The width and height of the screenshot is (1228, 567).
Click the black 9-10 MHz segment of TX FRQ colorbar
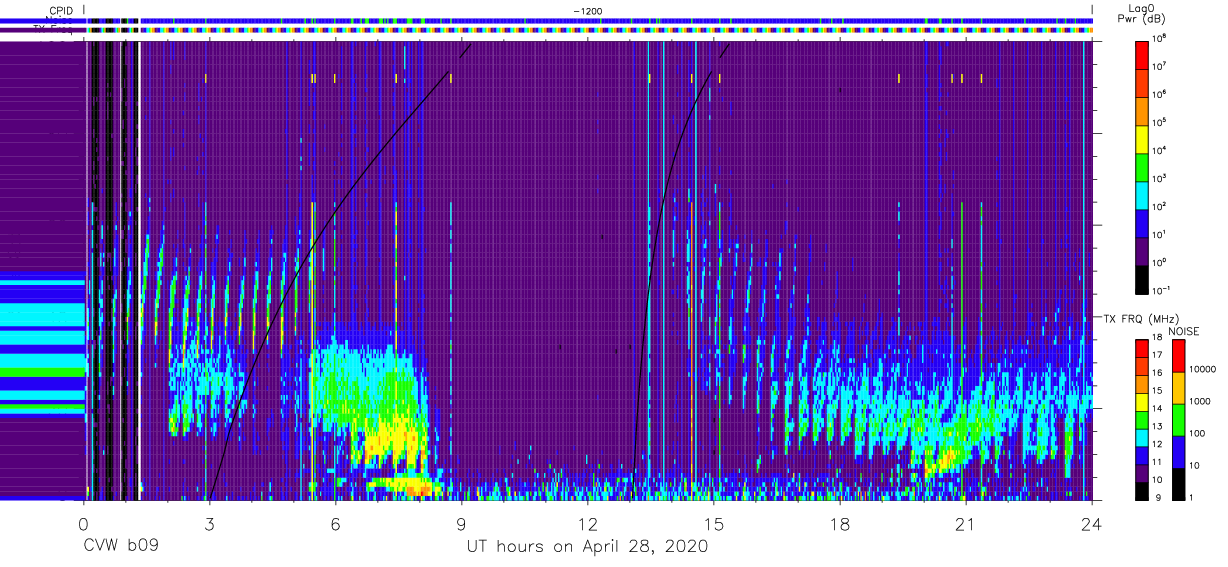(1143, 491)
